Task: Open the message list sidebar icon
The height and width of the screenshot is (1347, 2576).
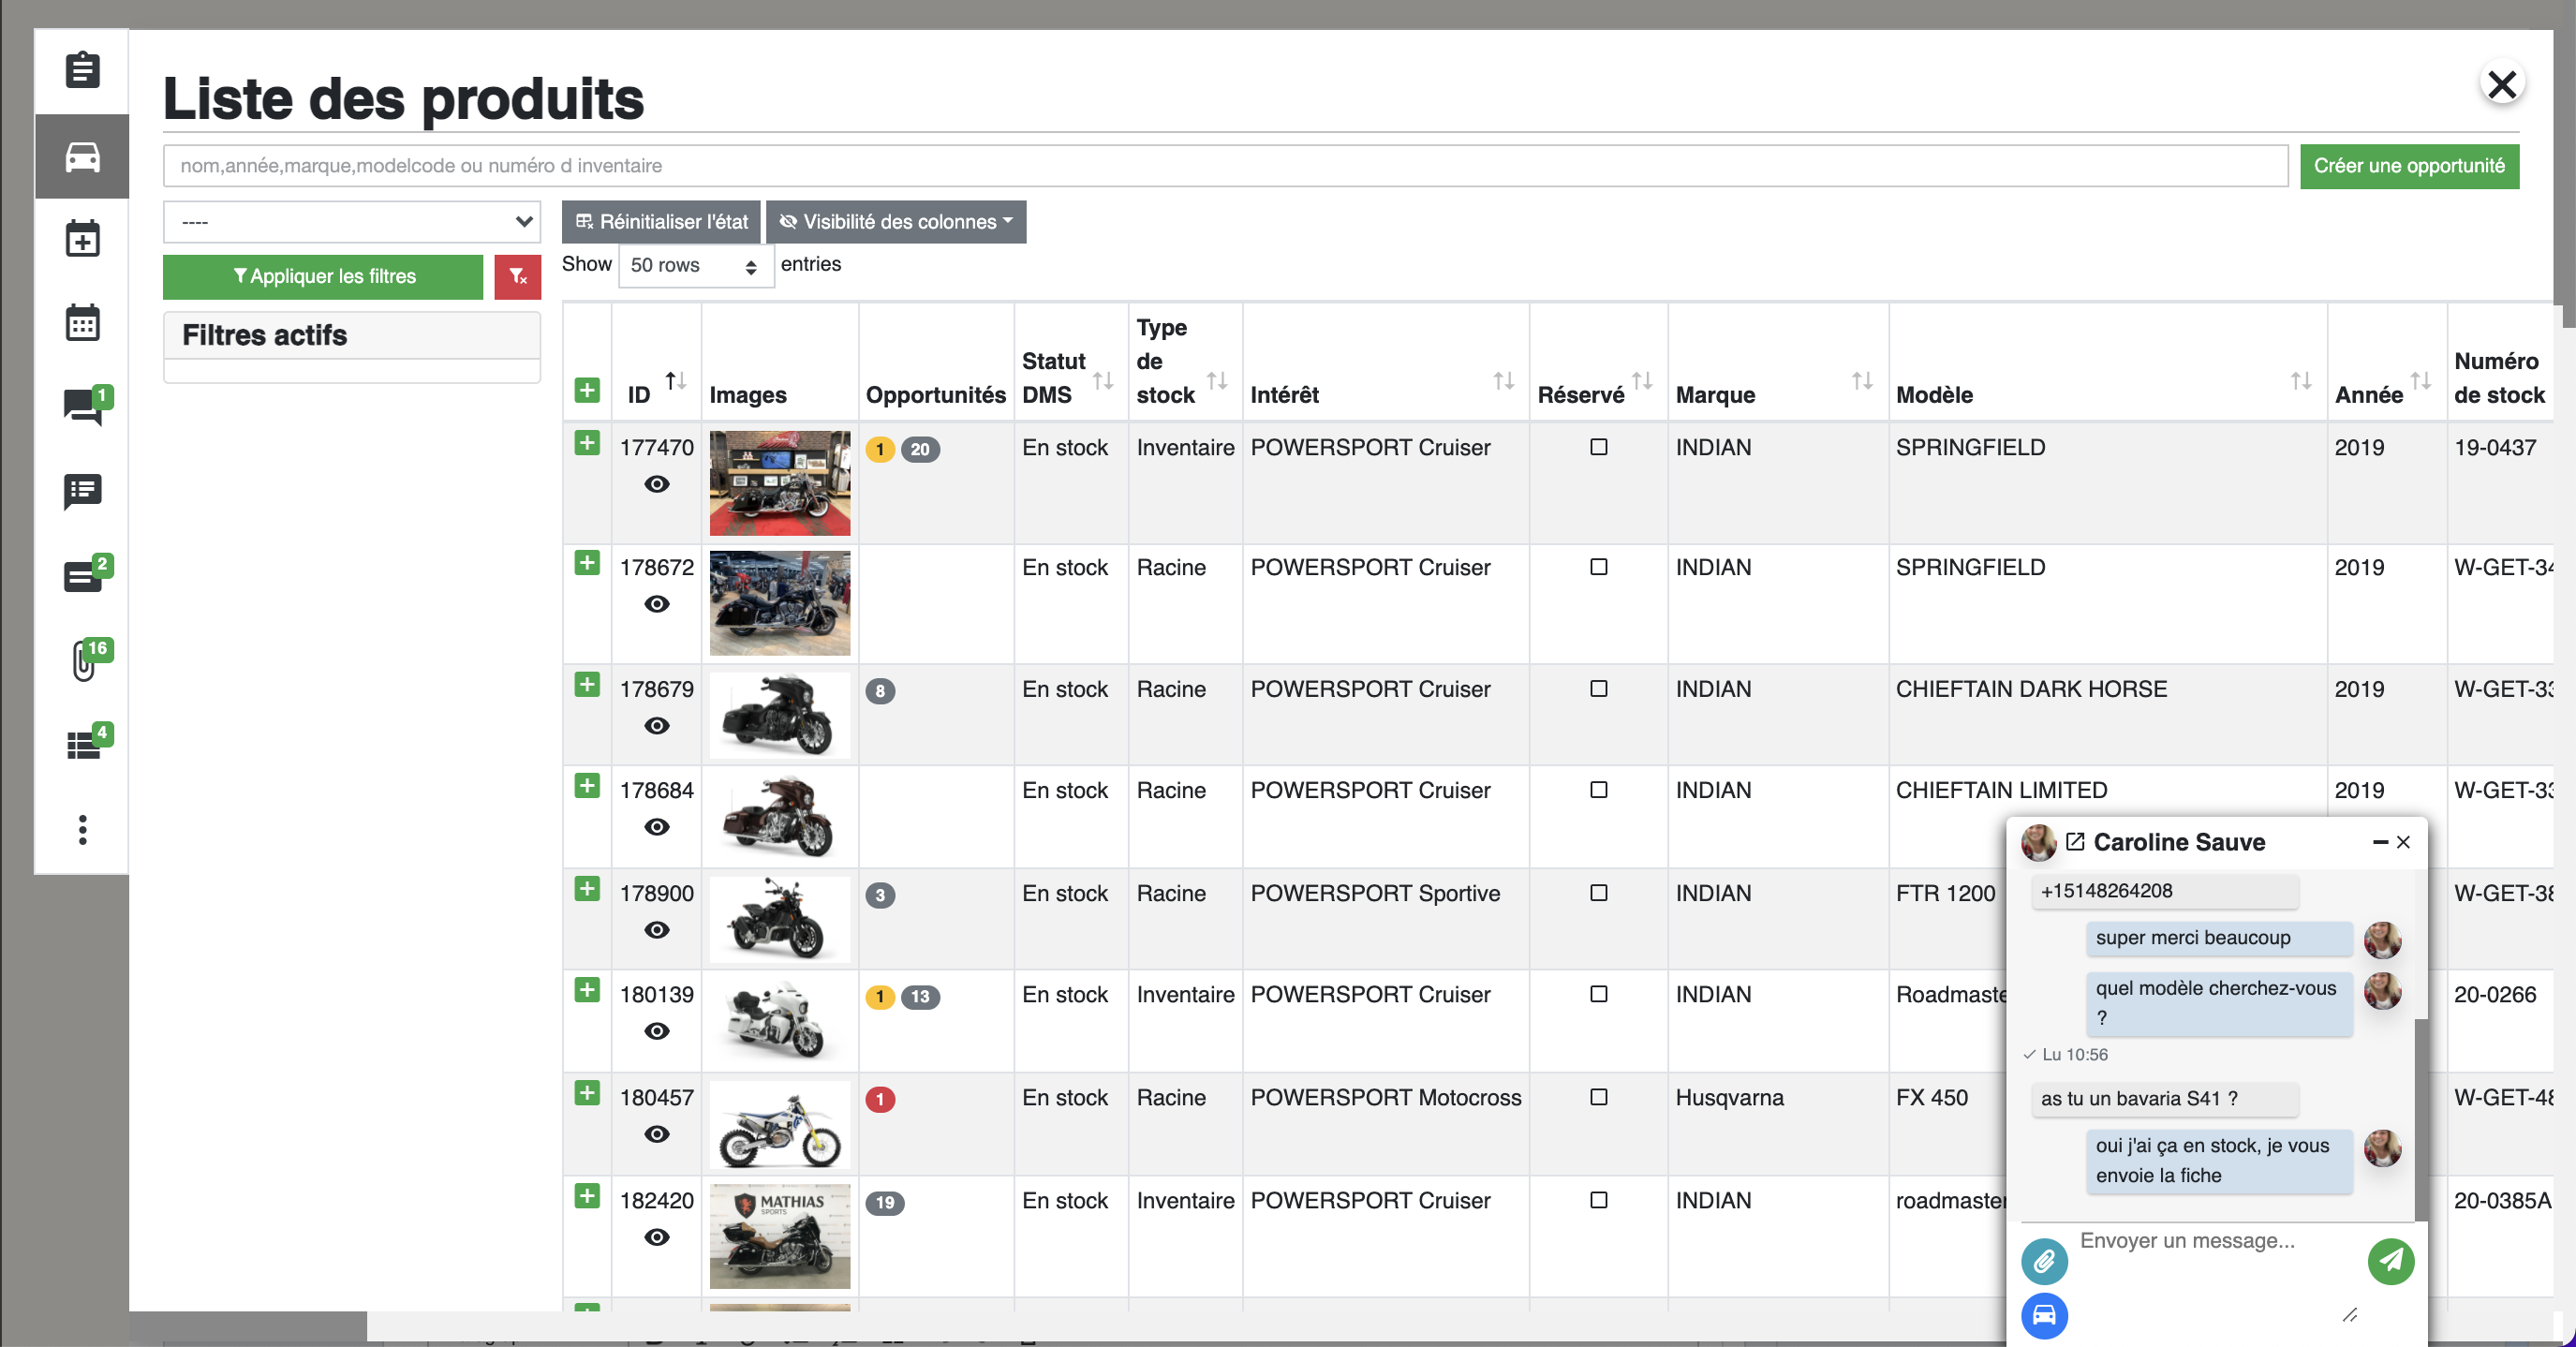Action: 82,491
